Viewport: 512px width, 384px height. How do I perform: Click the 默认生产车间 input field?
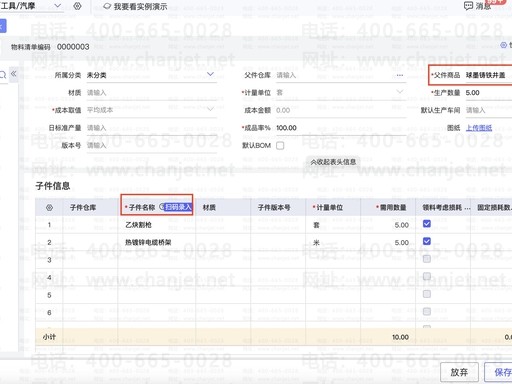tap(488, 110)
